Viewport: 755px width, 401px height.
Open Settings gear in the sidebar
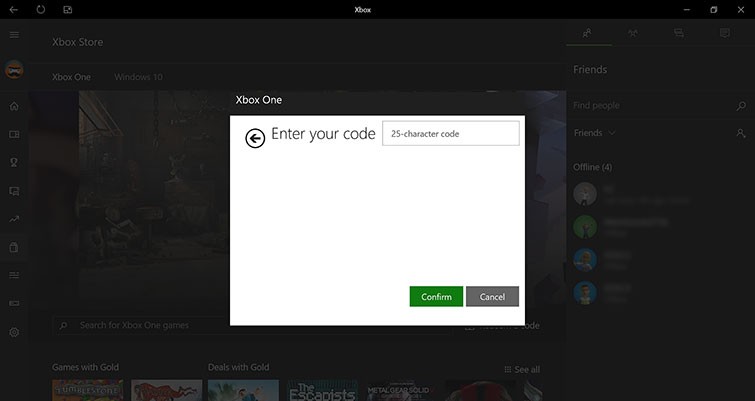tap(14, 332)
